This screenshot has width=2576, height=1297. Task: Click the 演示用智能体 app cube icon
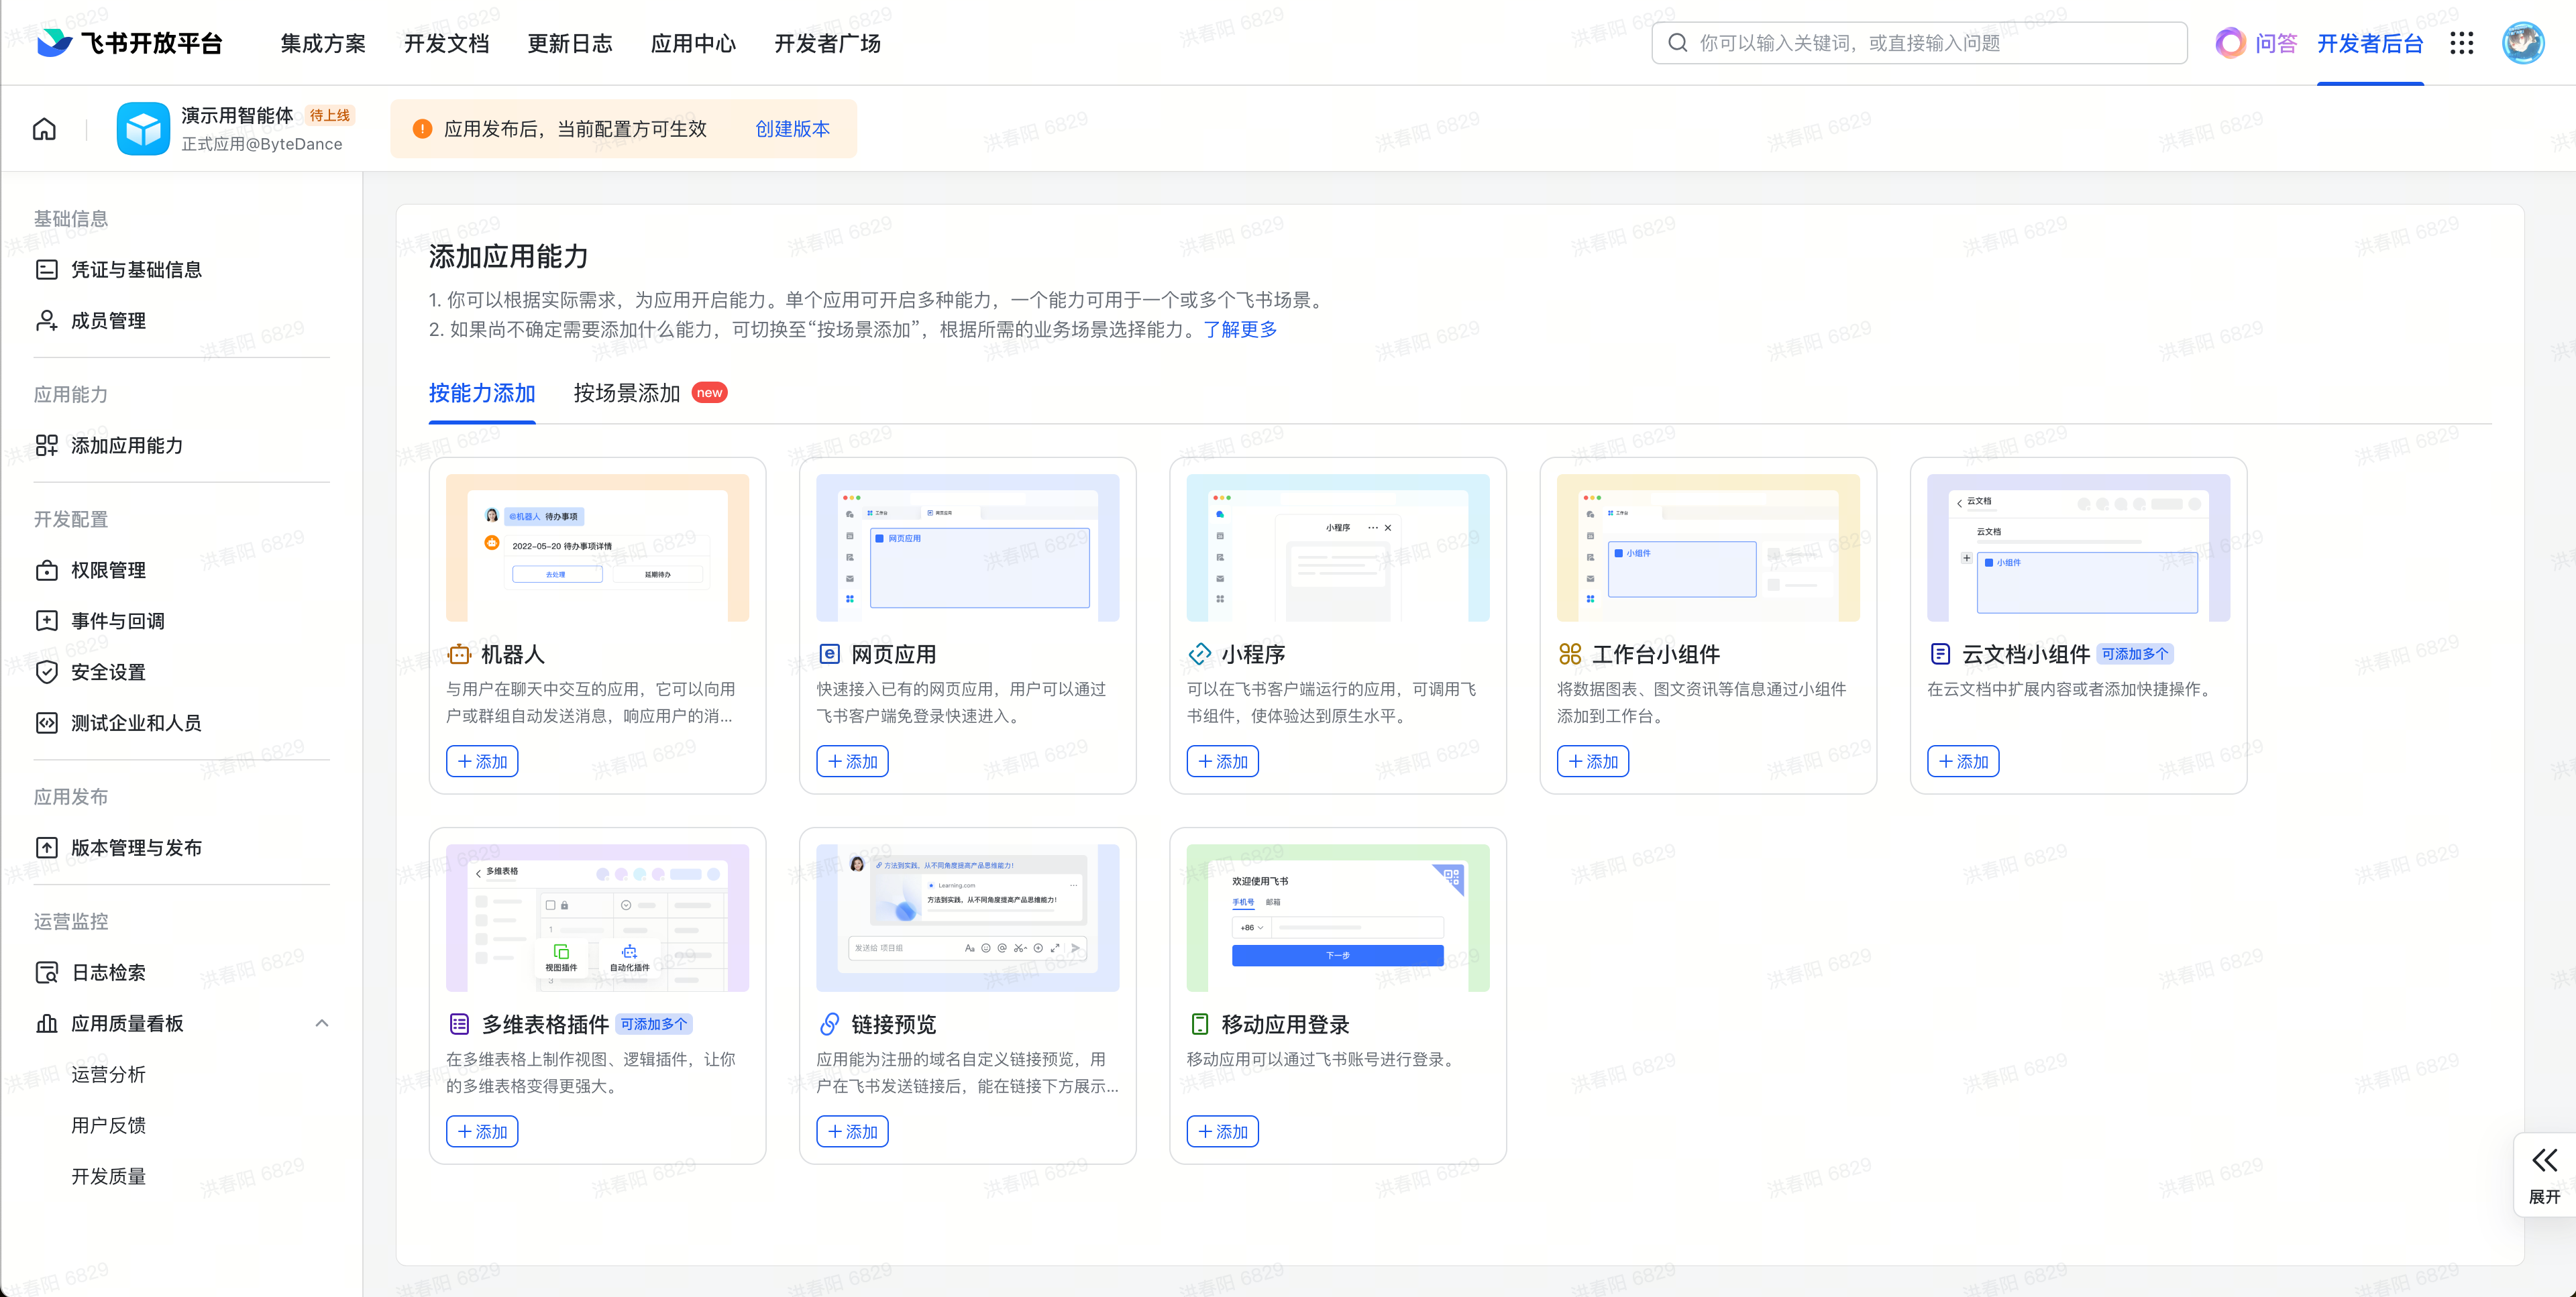tap(143, 129)
